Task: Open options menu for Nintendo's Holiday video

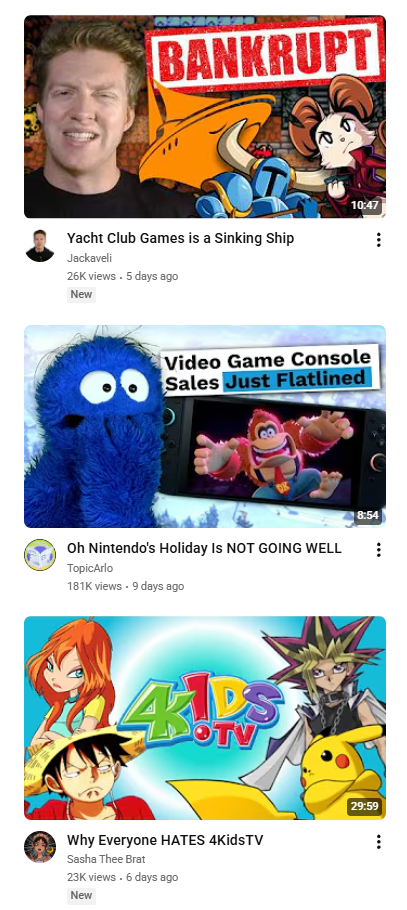Action: [379, 550]
